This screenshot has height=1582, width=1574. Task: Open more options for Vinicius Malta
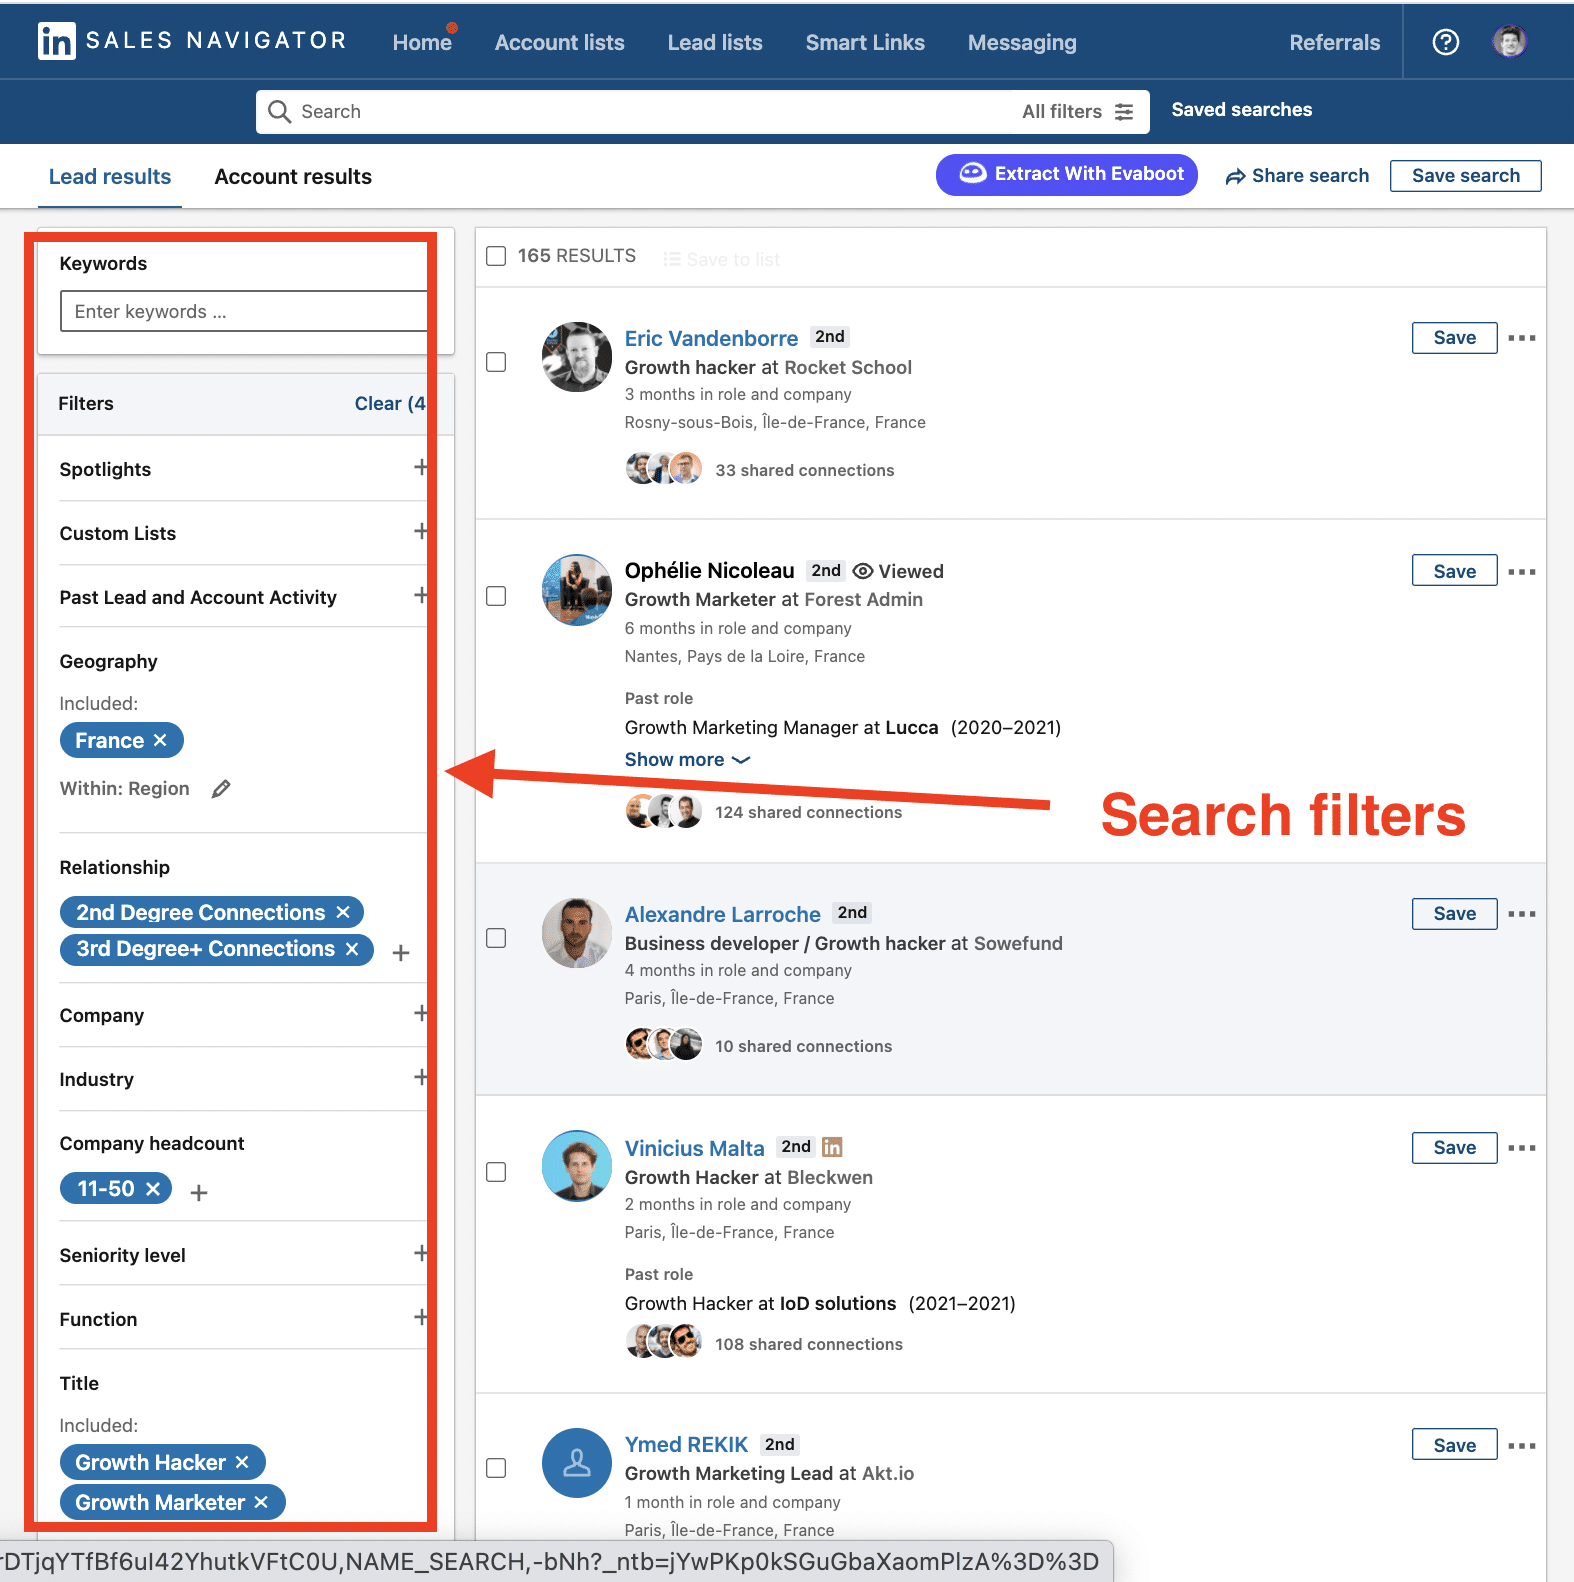point(1522,1148)
